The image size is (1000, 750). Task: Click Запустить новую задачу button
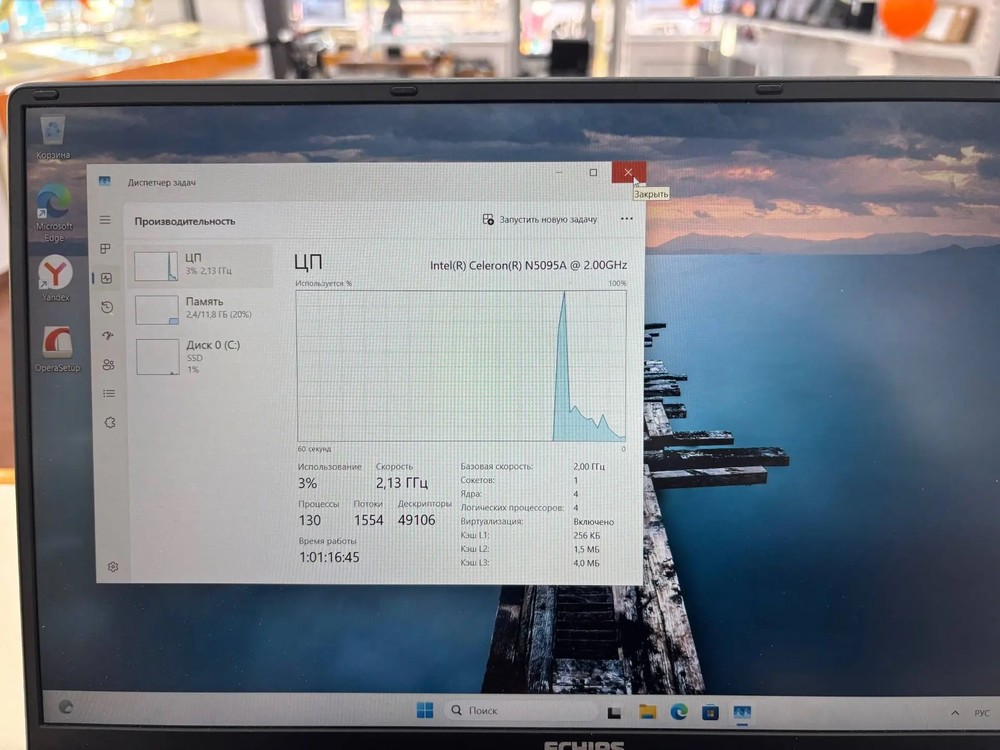pyautogui.click(x=540, y=219)
